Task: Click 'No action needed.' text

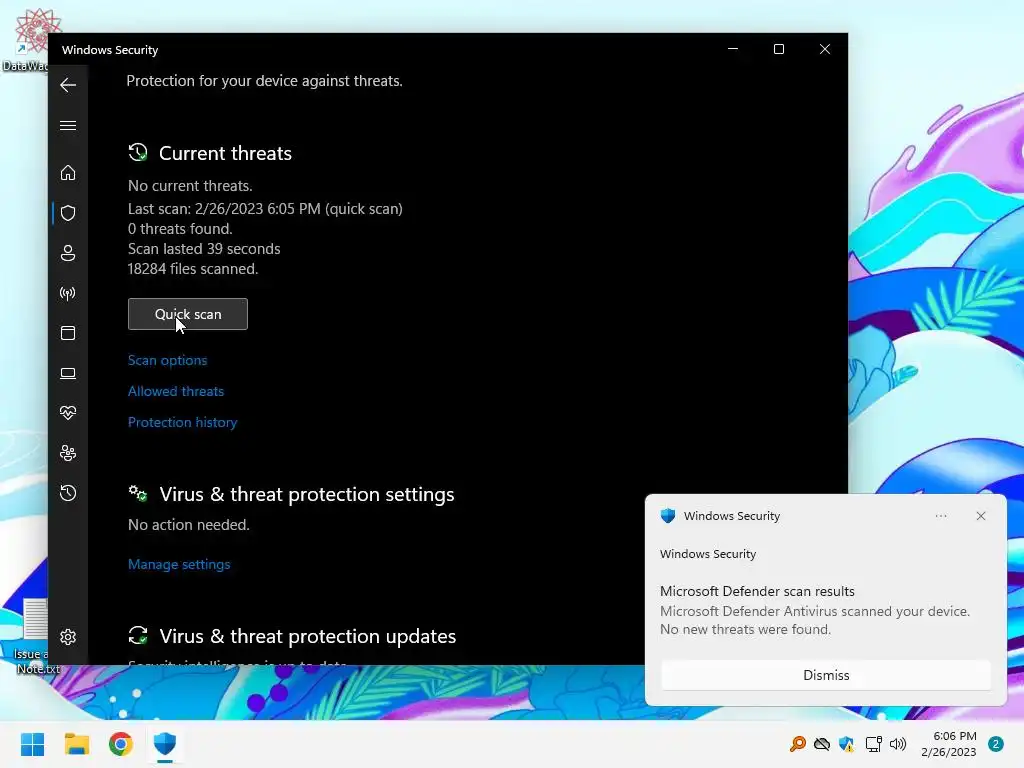Action: coord(189,525)
